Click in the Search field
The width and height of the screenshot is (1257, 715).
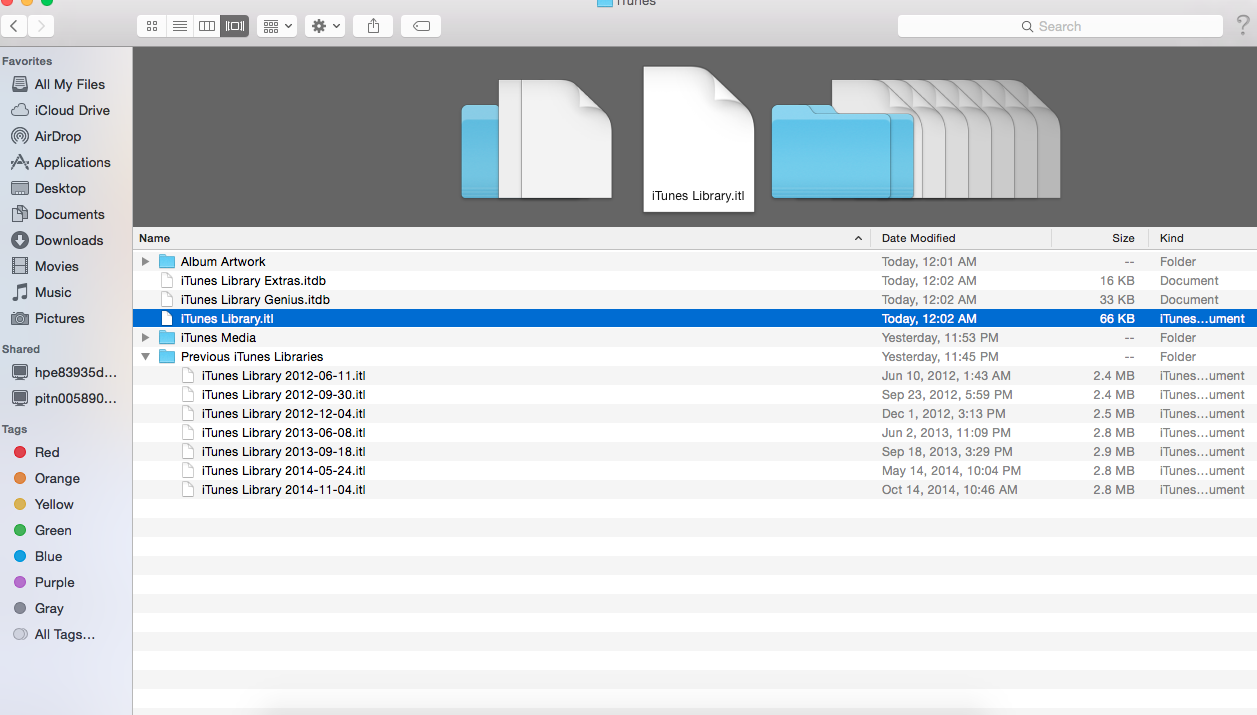[x=1060, y=26]
